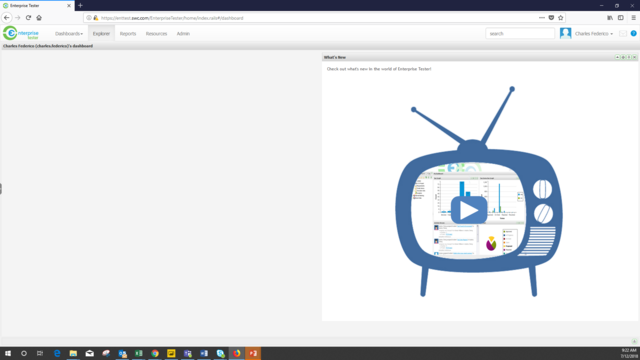Open the Dashboards dropdown menu

coord(69,34)
